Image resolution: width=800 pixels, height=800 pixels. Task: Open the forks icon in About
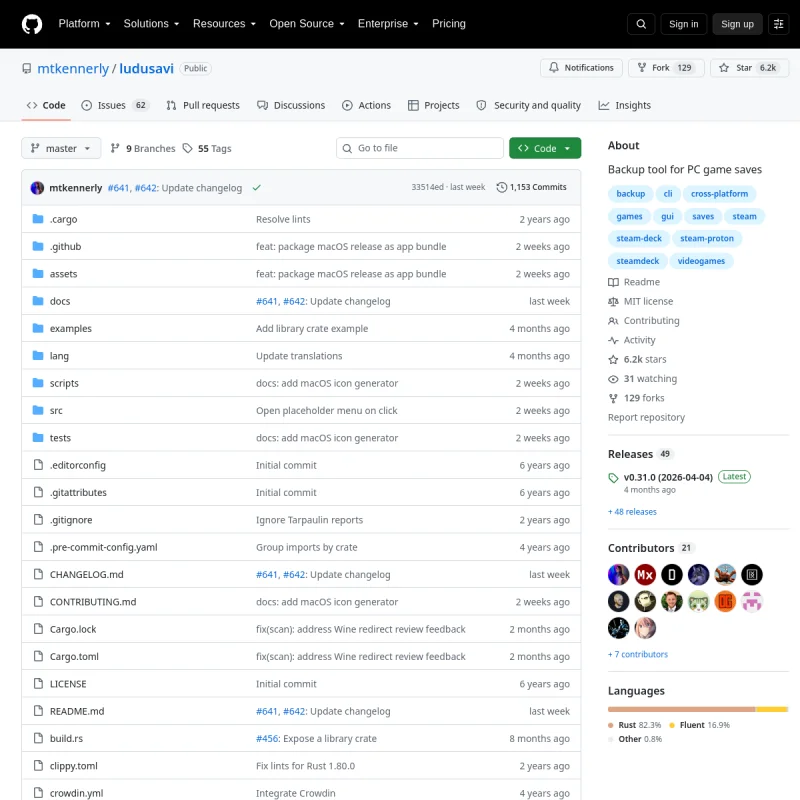pyautogui.click(x=613, y=398)
